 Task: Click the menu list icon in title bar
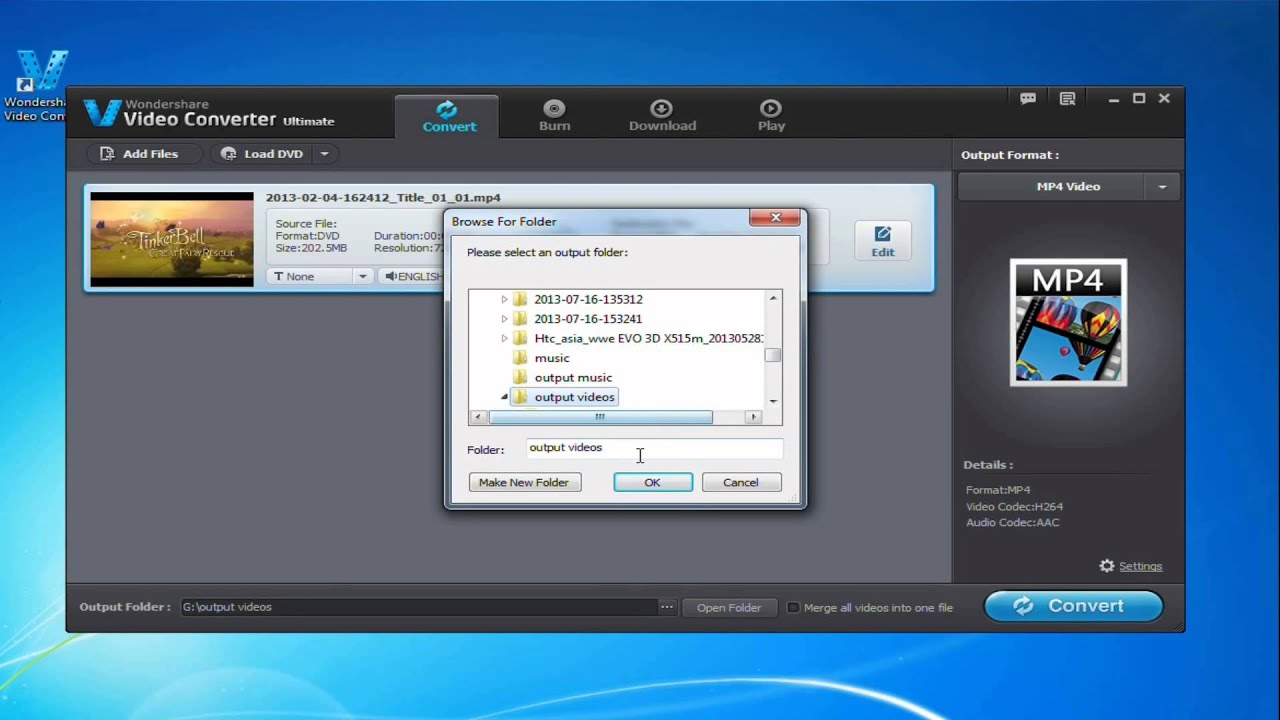point(1067,99)
